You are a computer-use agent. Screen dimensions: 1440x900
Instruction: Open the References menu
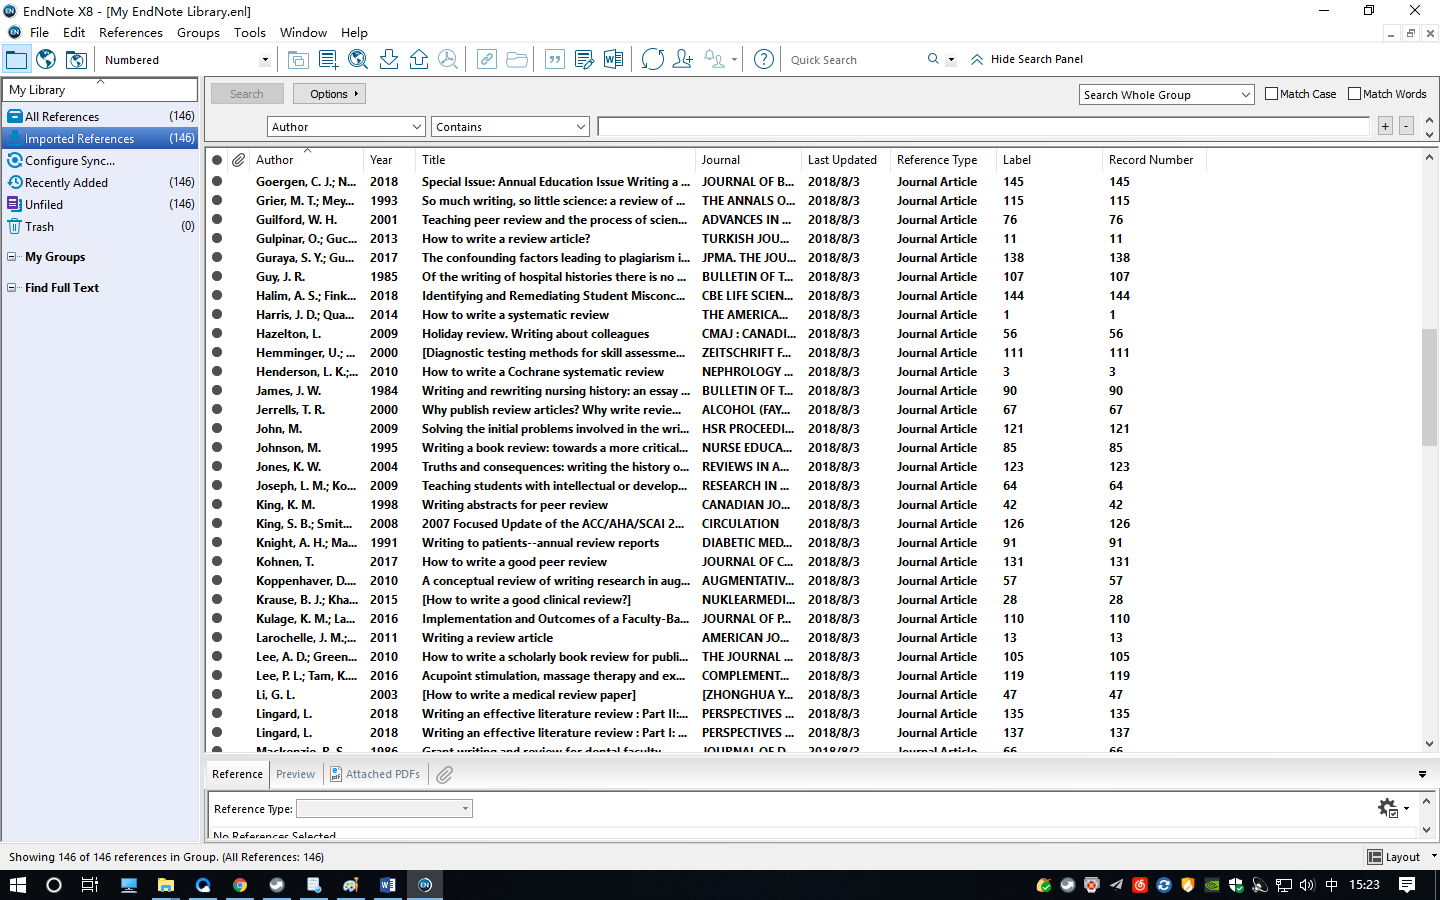click(131, 33)
